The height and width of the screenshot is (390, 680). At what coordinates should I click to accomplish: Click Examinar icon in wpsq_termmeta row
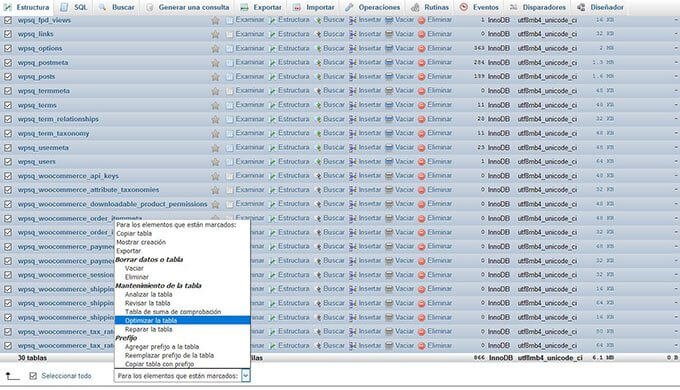click(229, 91)
